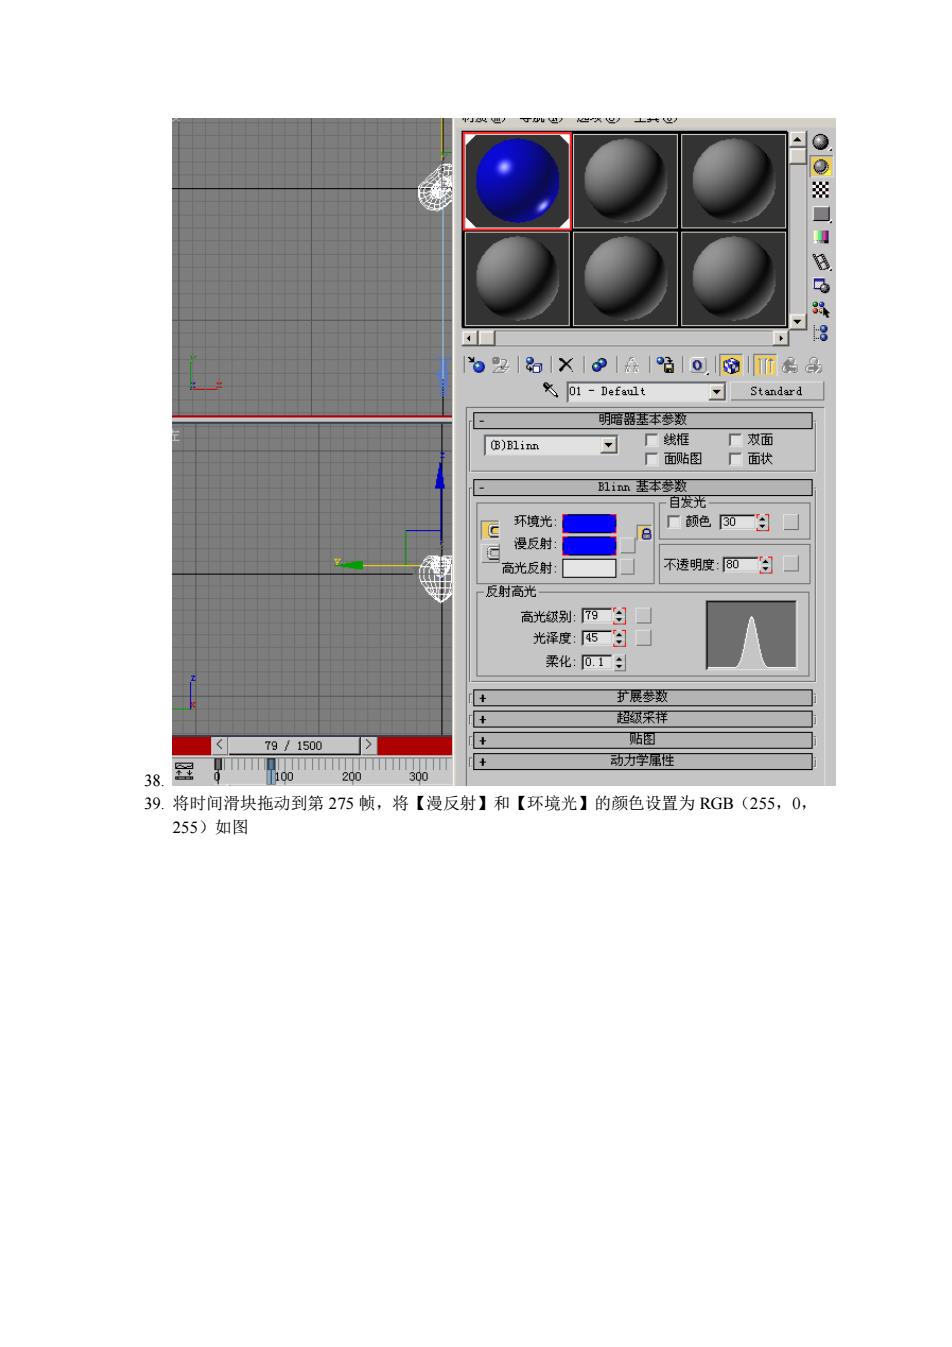Expand the 扩展参数 rollout
Screen dimensions: 952x1347
[x=643, y=697]
